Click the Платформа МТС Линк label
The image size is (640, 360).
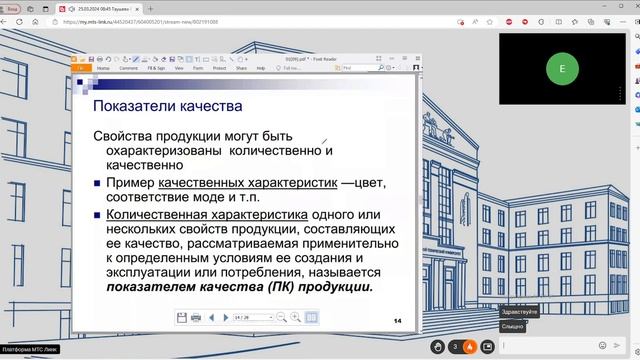click(30, 349)
